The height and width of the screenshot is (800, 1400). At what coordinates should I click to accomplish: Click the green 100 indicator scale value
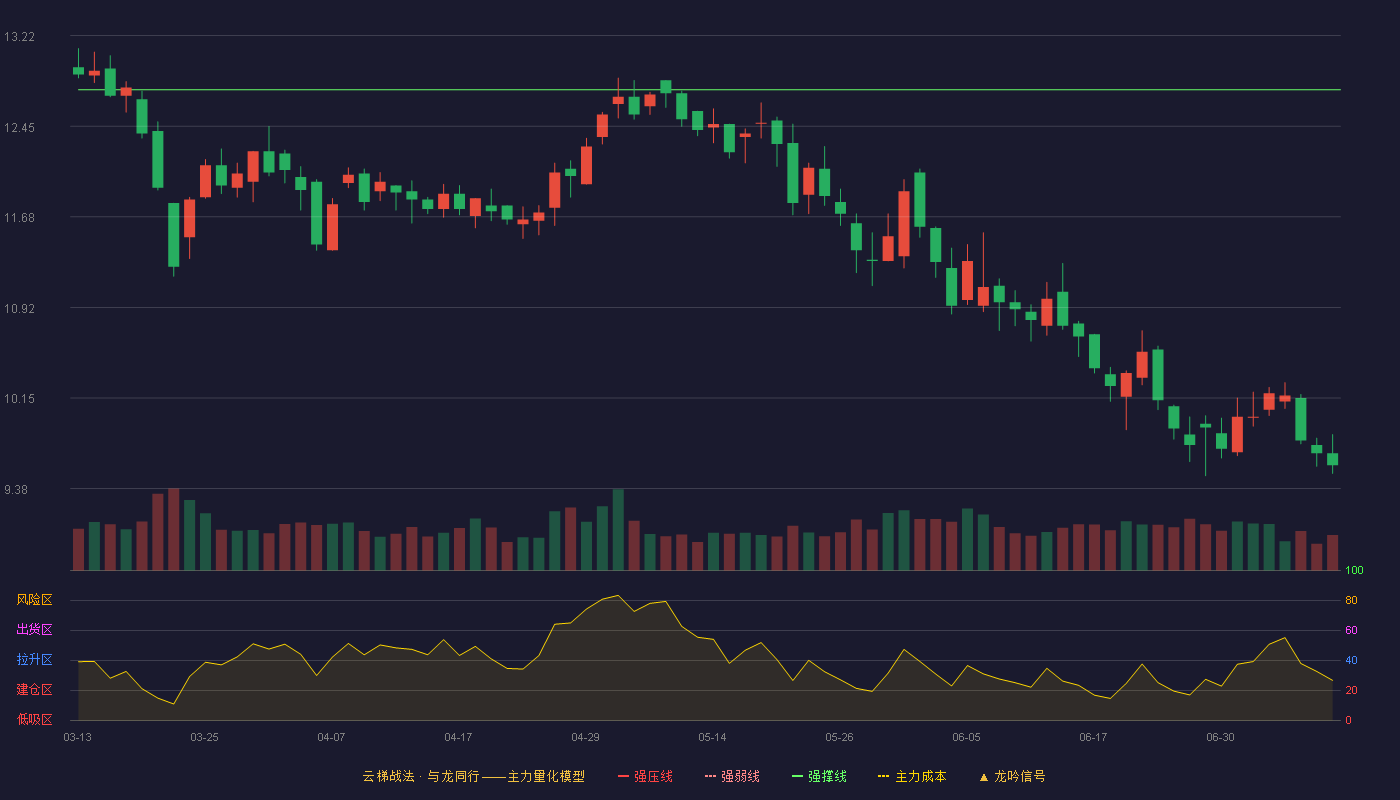click(x=1354, y=571)
